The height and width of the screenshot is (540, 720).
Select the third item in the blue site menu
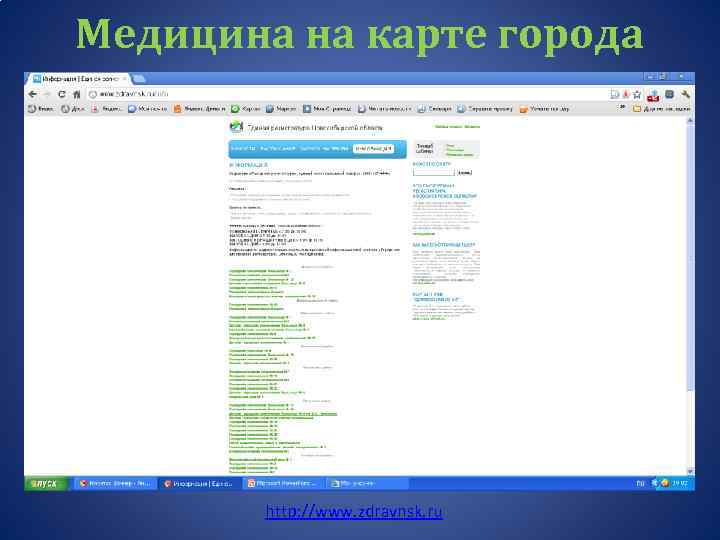pos(325,149)
